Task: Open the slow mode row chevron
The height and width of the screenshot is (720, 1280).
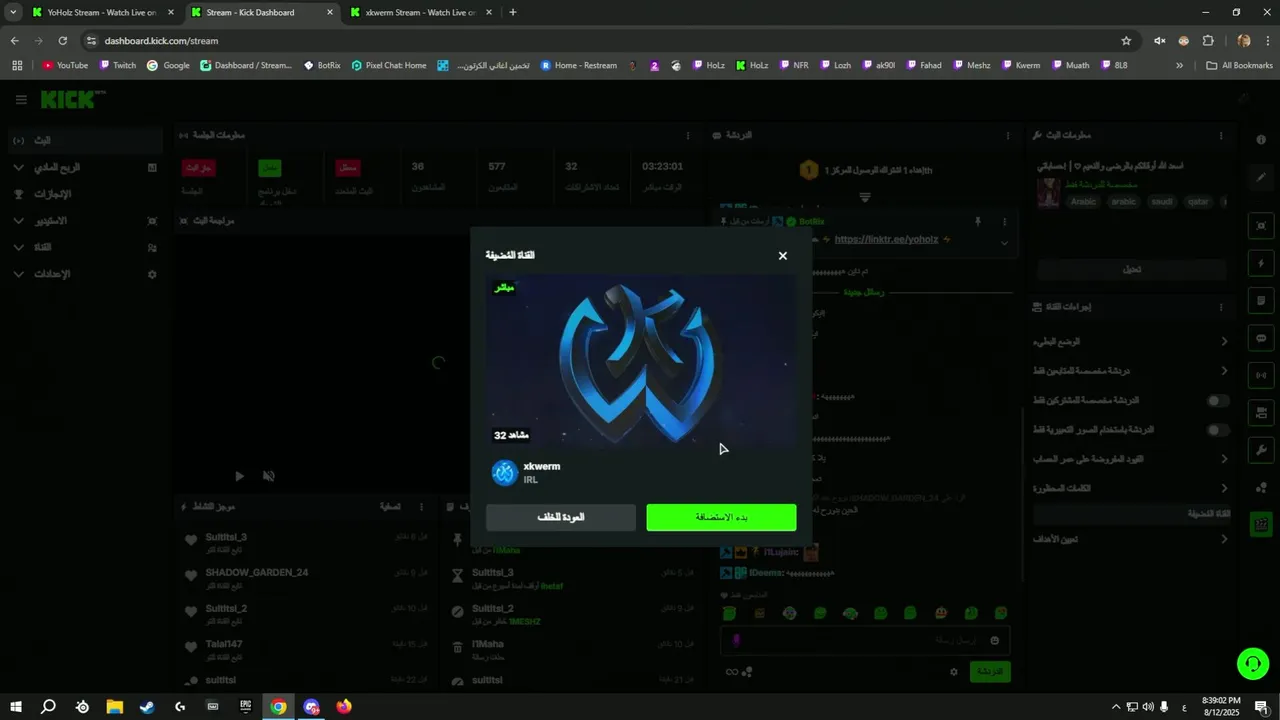Action: click(1224, 342)
